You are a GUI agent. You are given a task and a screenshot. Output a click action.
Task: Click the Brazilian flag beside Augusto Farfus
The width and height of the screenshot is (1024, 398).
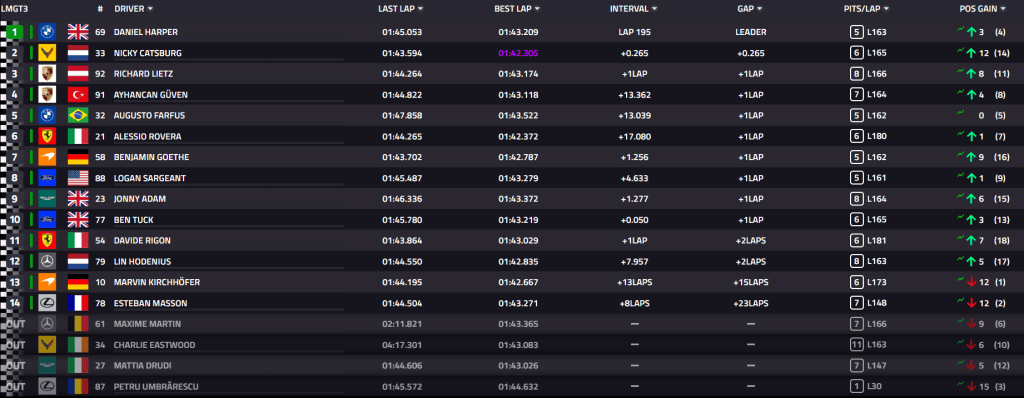click(x=78, y=116)
